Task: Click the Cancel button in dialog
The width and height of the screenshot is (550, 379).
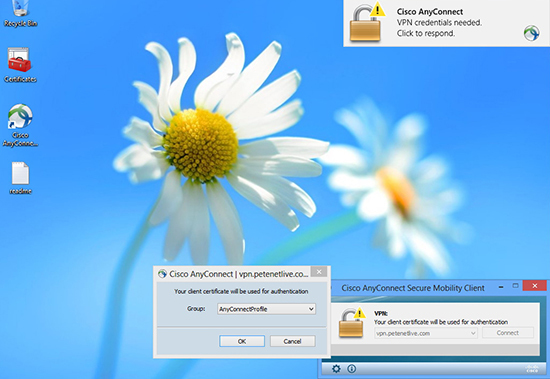Action: (293, 341)
